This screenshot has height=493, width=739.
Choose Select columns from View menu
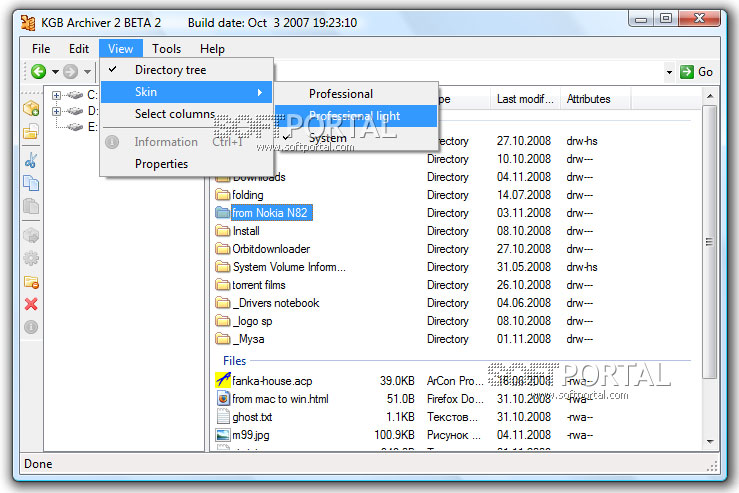187,114
